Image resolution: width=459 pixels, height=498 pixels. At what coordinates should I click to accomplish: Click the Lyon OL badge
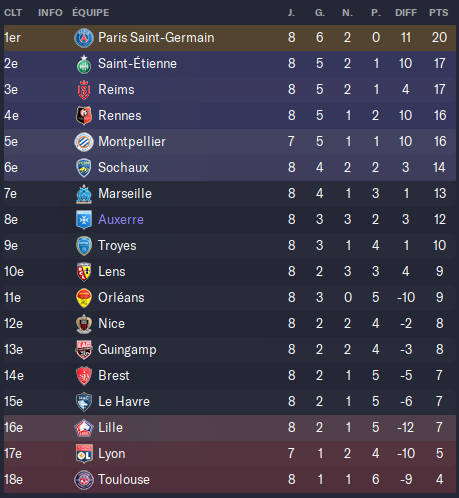[x=84, y=454]
